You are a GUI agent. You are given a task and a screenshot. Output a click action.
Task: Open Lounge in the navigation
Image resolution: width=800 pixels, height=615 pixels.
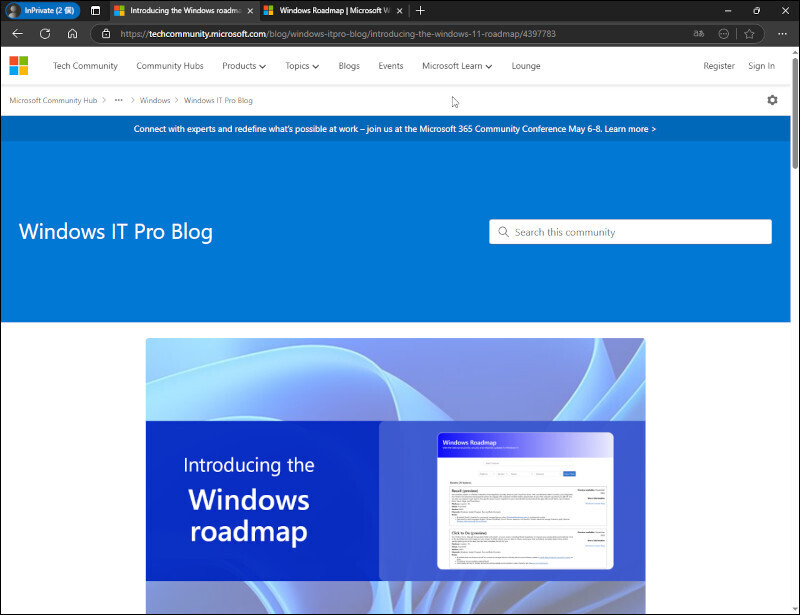pos(526,66)
